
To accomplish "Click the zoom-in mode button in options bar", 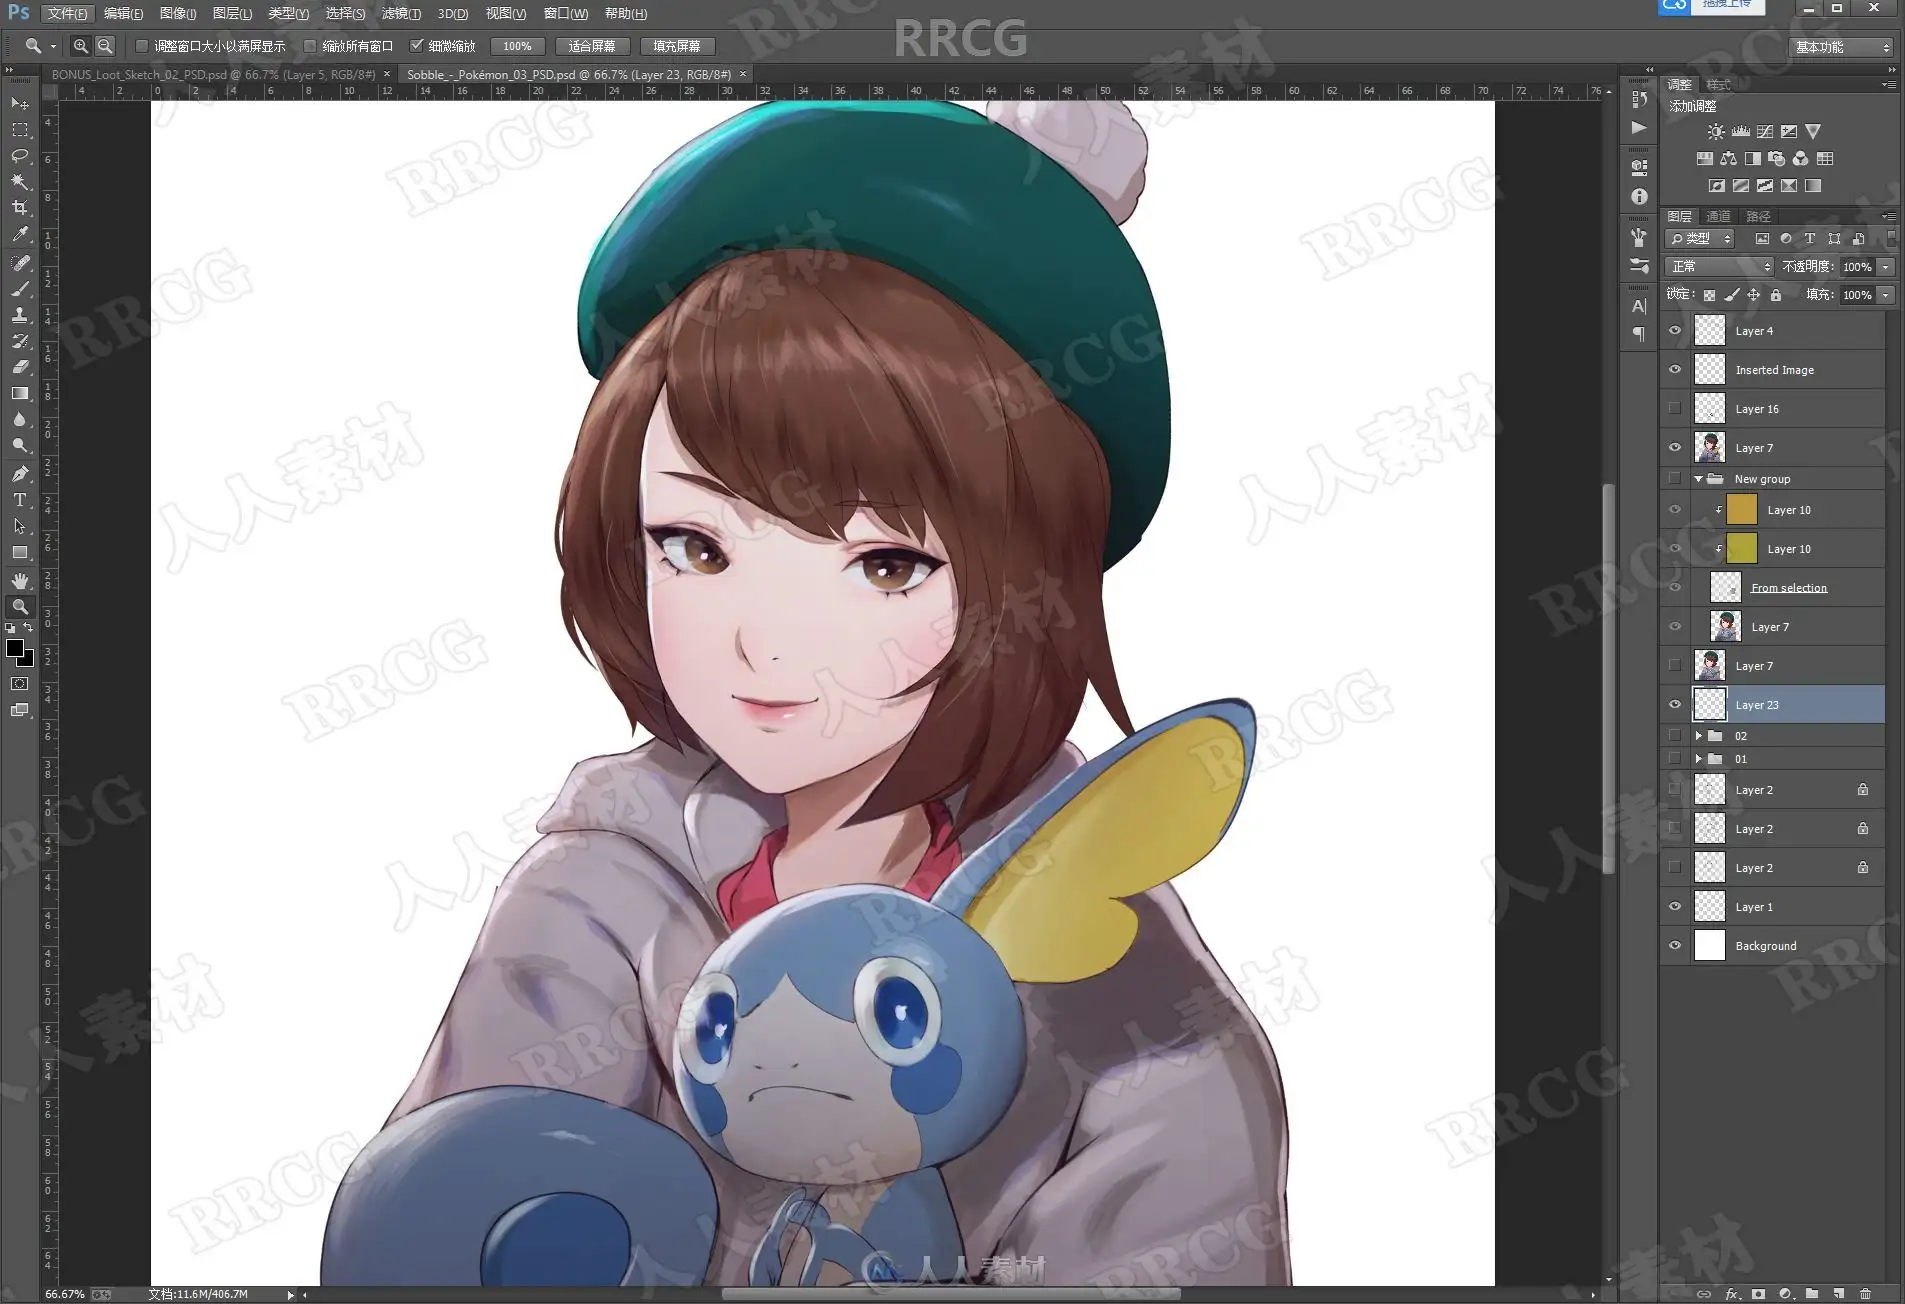I will (x=81, y=46).
